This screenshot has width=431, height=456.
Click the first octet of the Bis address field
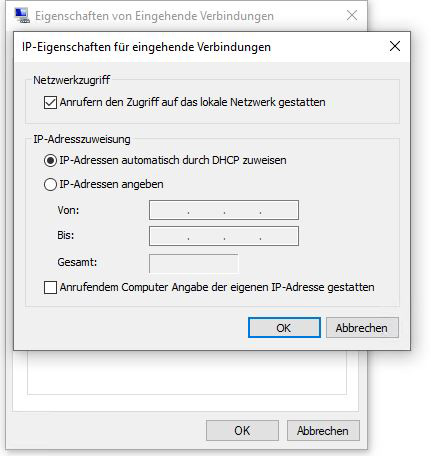point(169,236)
